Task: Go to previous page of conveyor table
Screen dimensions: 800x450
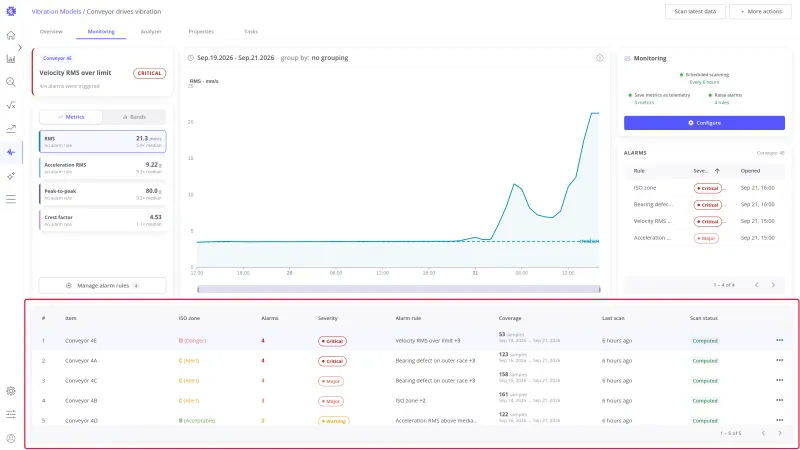Action: [x=763, y=433]
